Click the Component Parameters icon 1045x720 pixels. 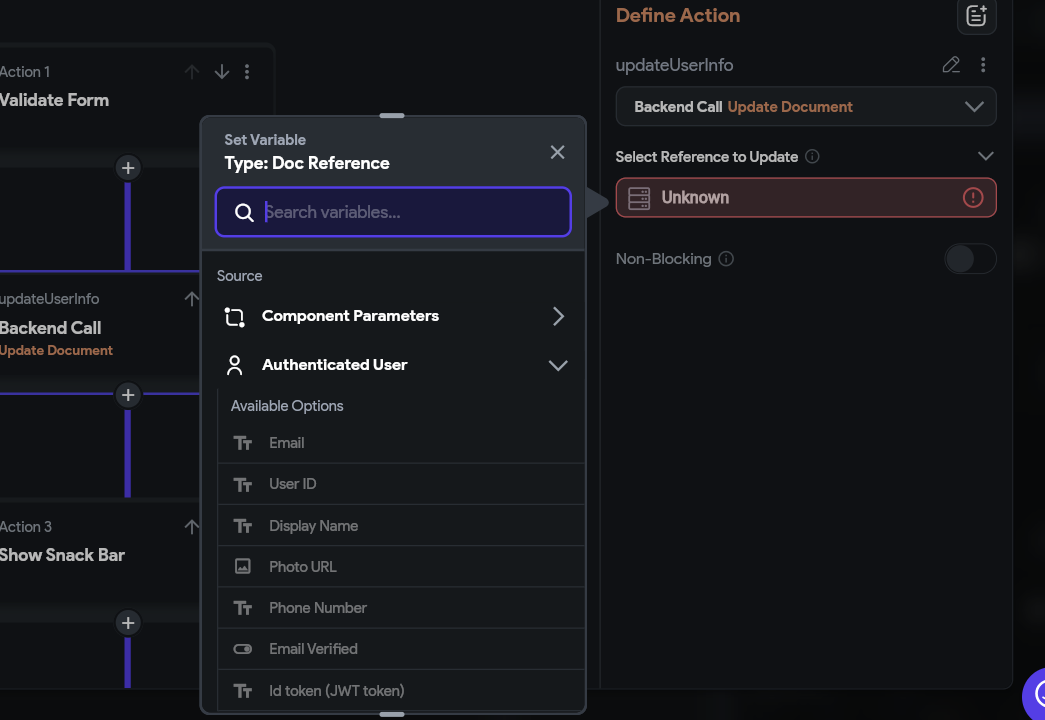[235, 317]
